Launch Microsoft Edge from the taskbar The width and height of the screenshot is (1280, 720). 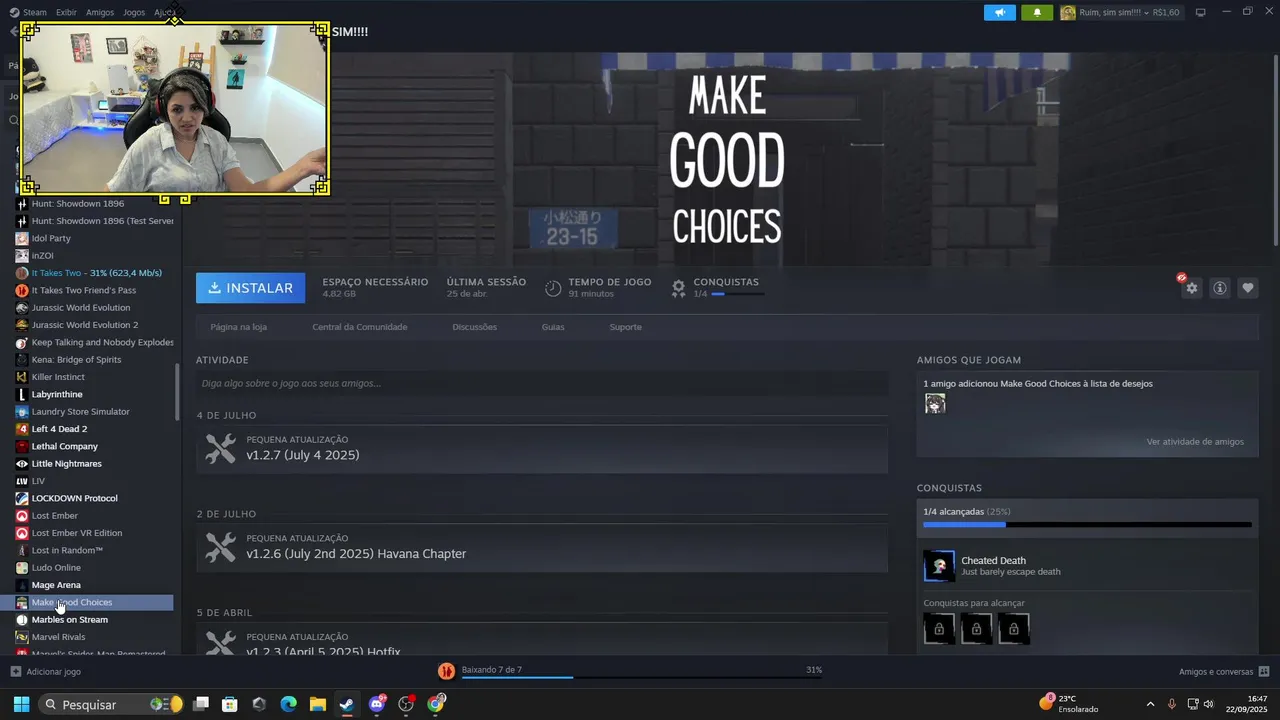click(288, 704)
